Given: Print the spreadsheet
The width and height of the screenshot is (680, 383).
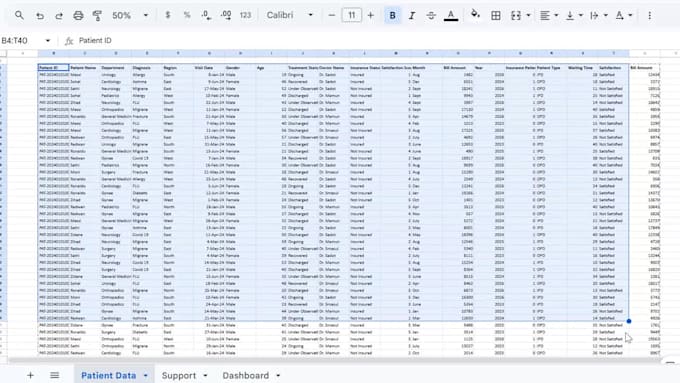Looking at the screenshot, I should tap(78, 16).
